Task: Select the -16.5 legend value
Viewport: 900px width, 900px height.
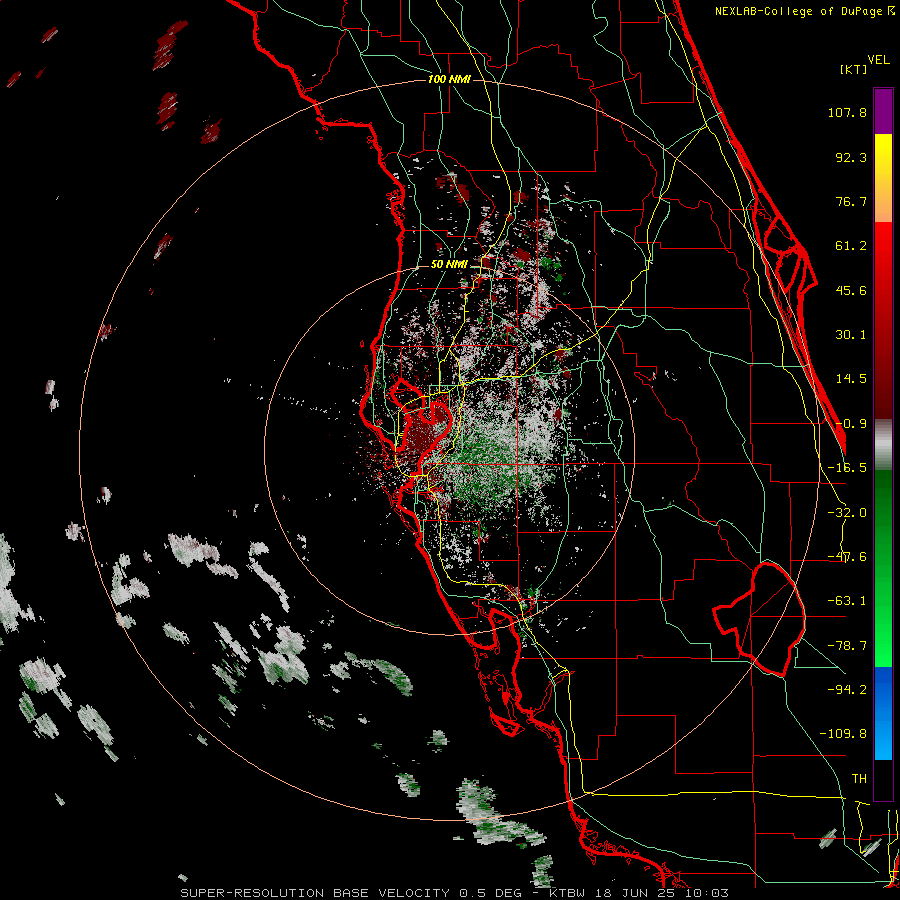Action: (x=847, y=468)
